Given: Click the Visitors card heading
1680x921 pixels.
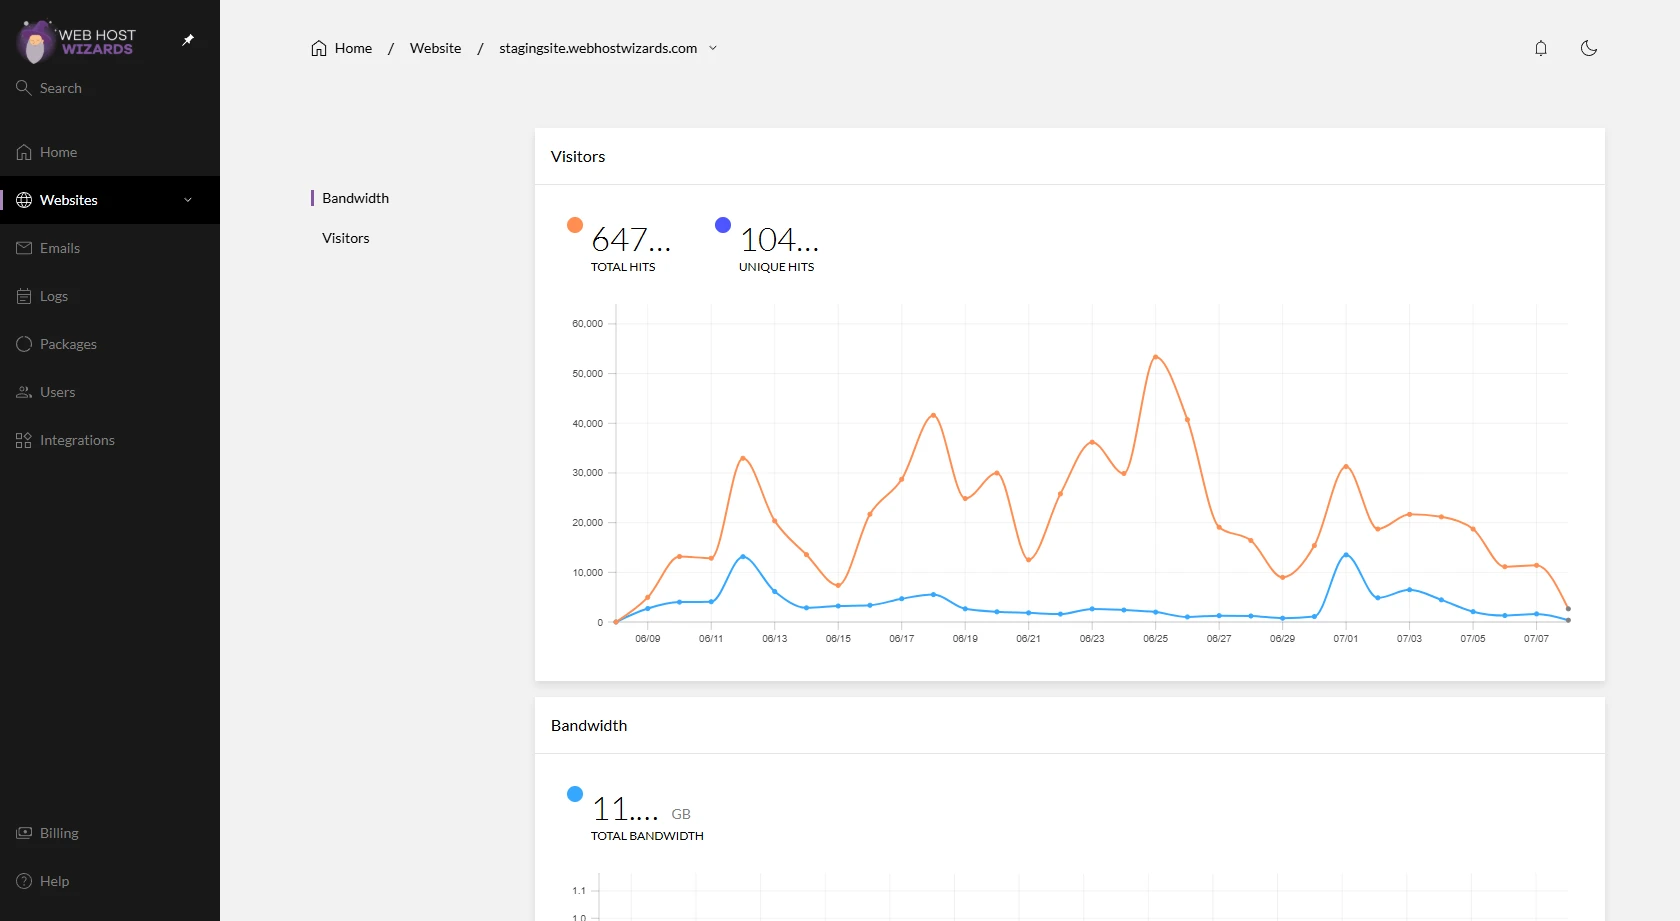Looking at the screenshot, I should pyautogui.click(x=578, y=156).
